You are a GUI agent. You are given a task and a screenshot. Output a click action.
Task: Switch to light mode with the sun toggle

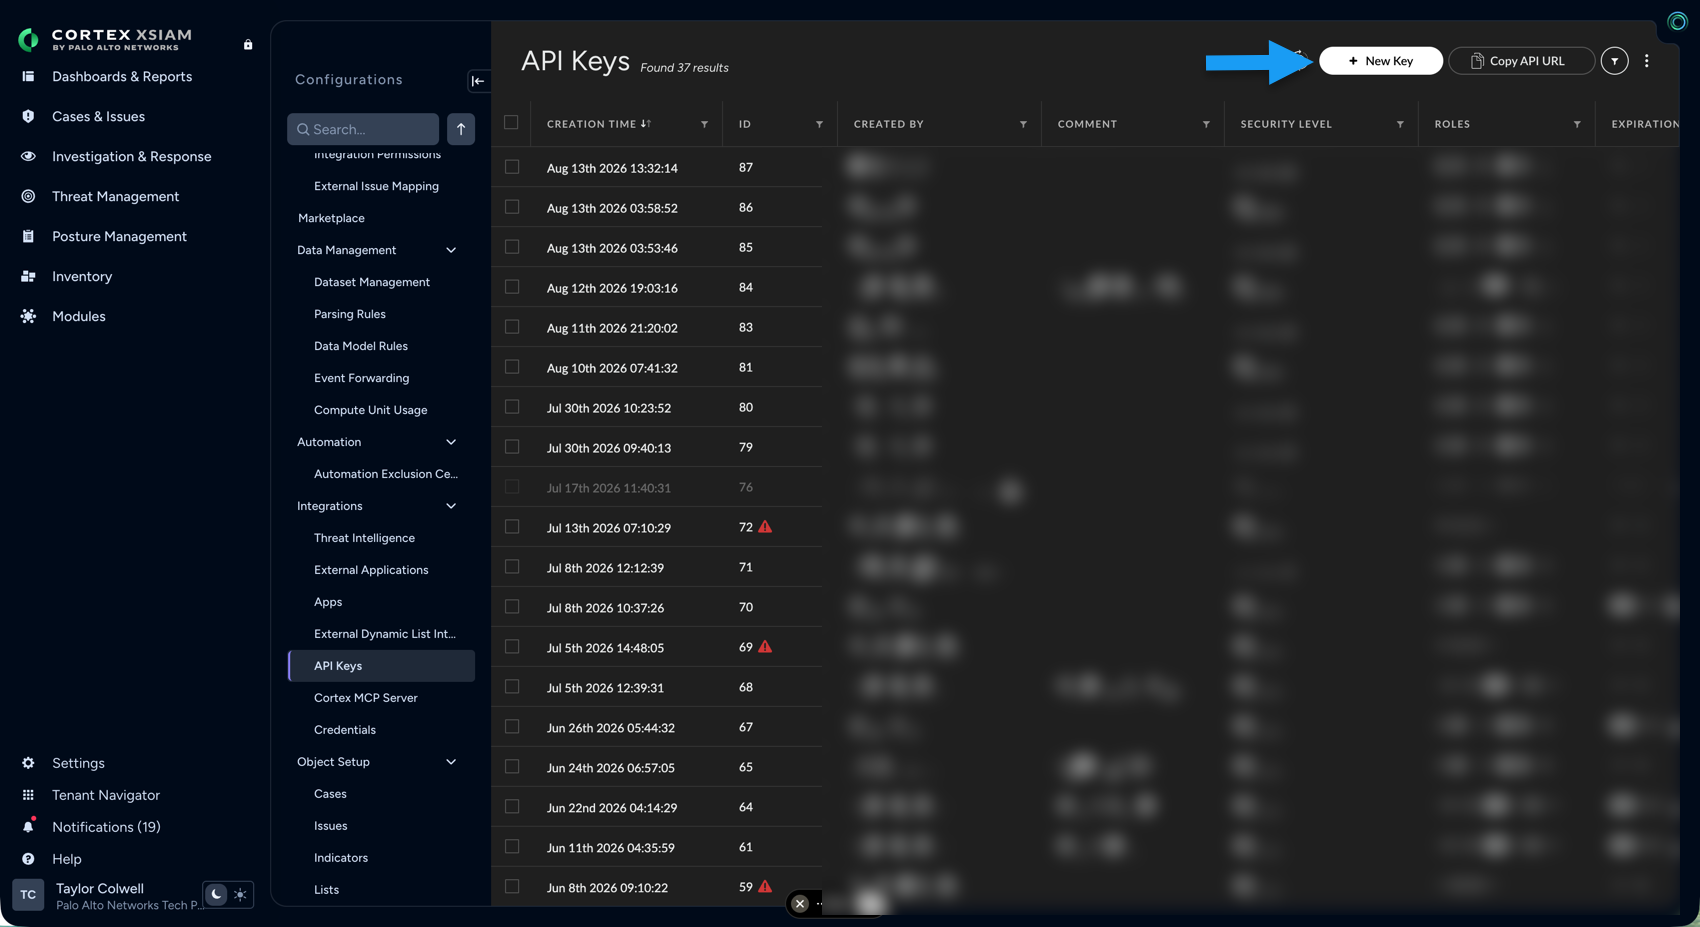tap(240, 895)
